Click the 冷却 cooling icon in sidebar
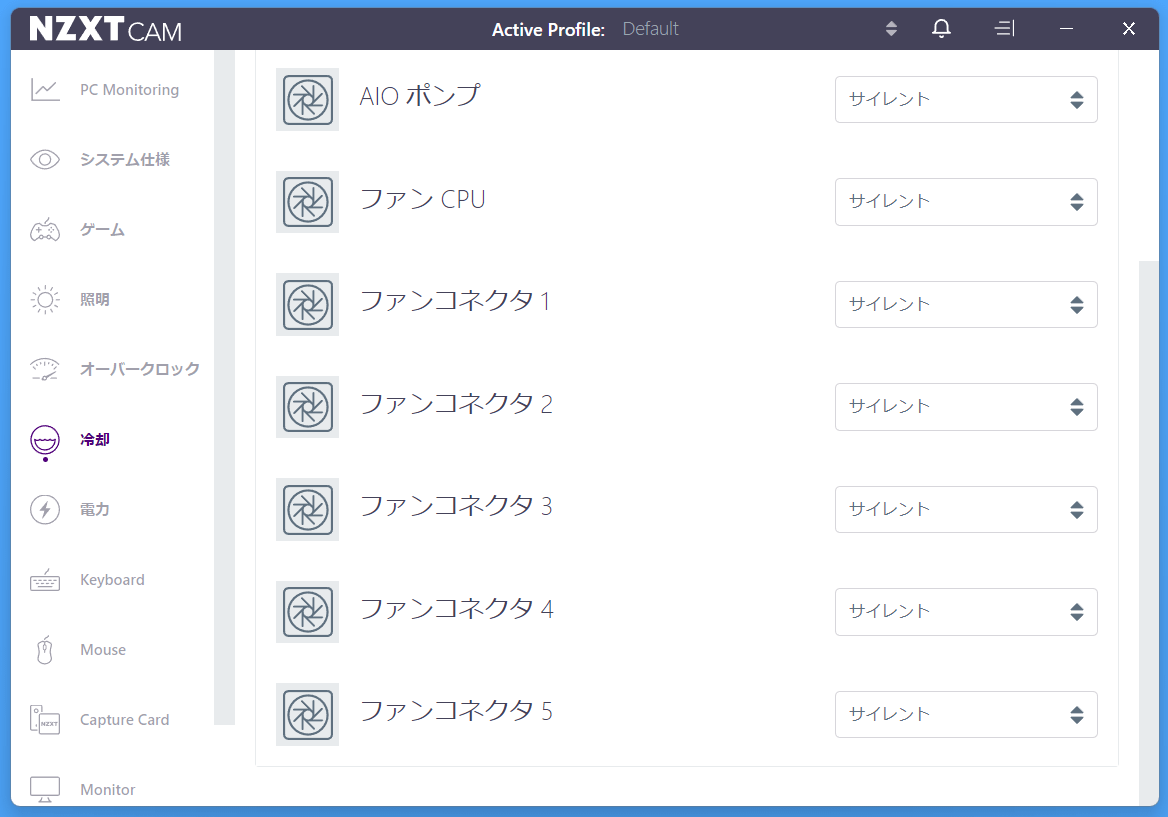 45,440
